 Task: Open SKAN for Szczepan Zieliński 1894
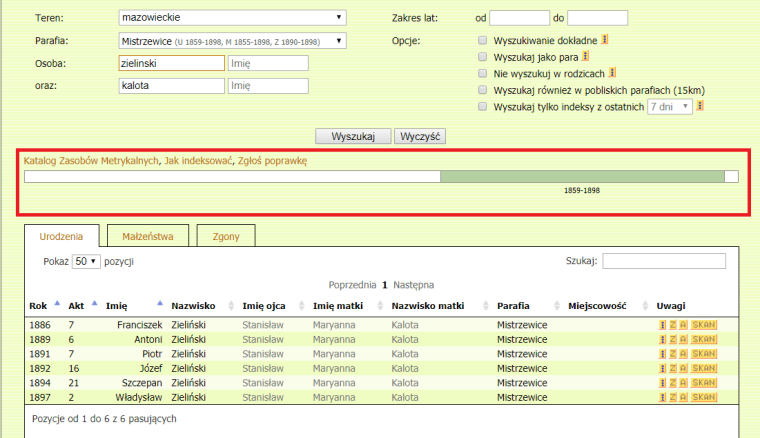tap(704, 383)
